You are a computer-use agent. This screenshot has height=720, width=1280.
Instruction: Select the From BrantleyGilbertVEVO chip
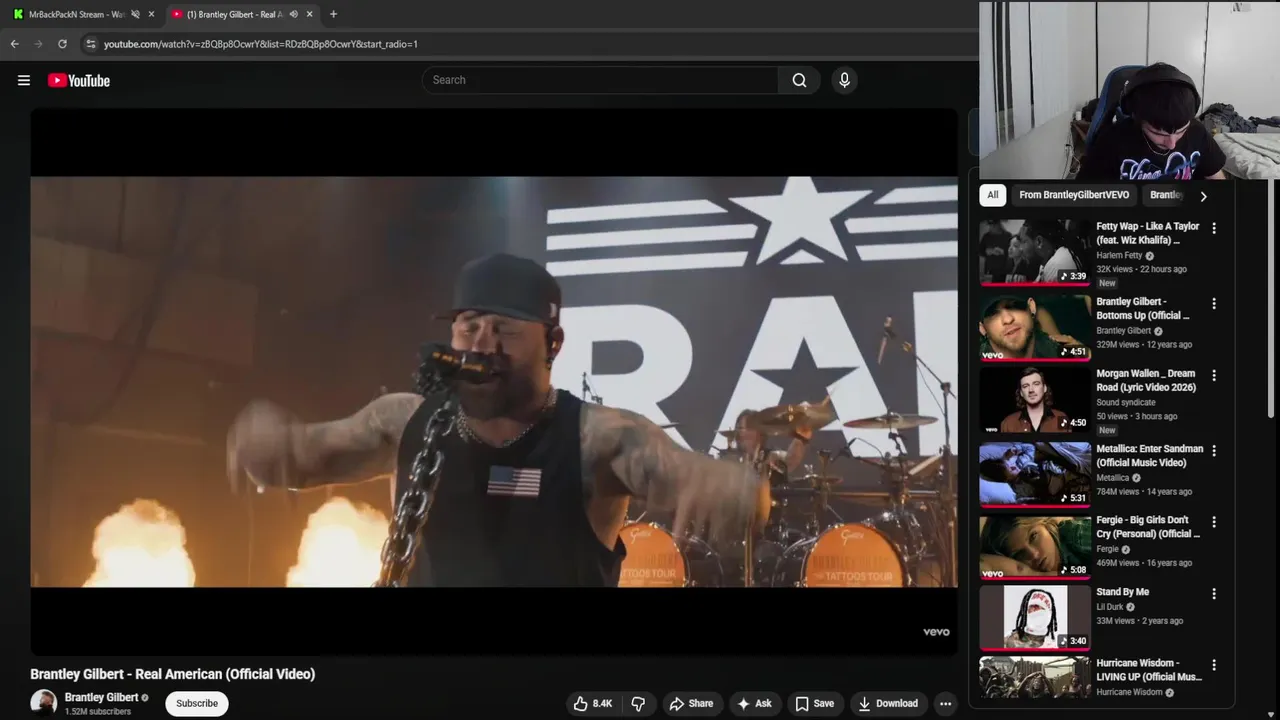point(1074,195)
